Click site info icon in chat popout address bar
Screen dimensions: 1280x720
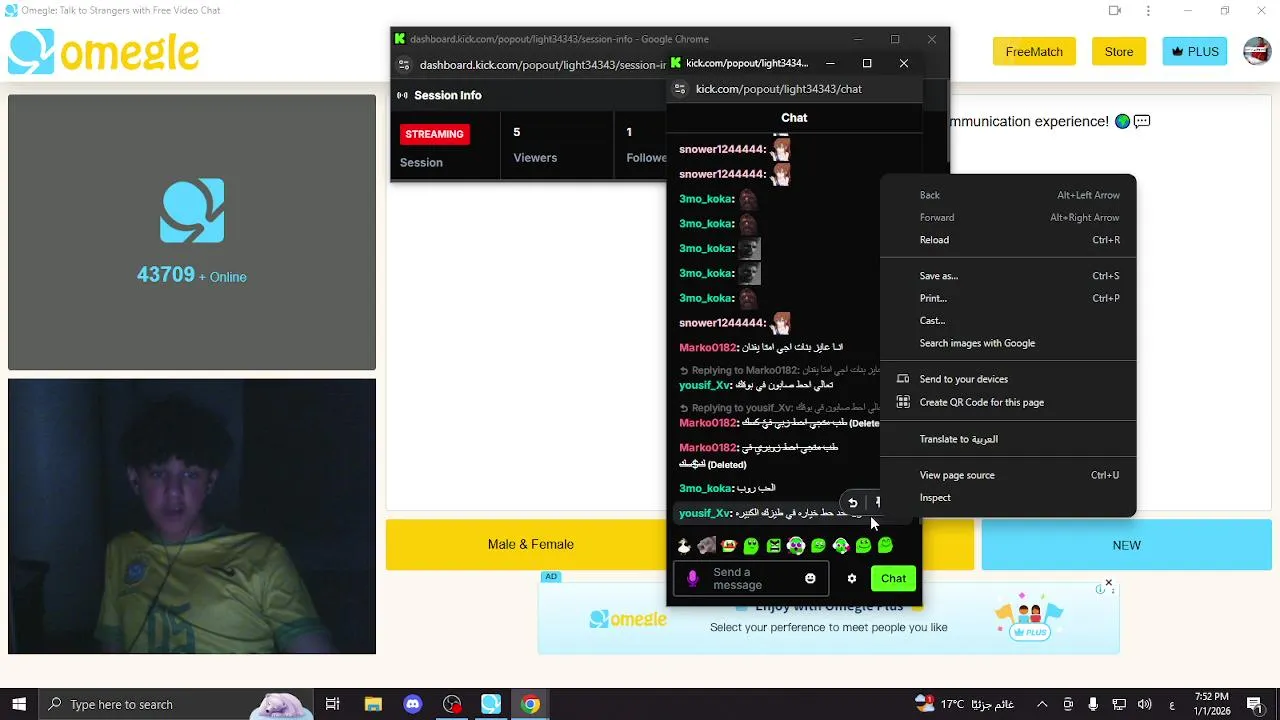680,89
